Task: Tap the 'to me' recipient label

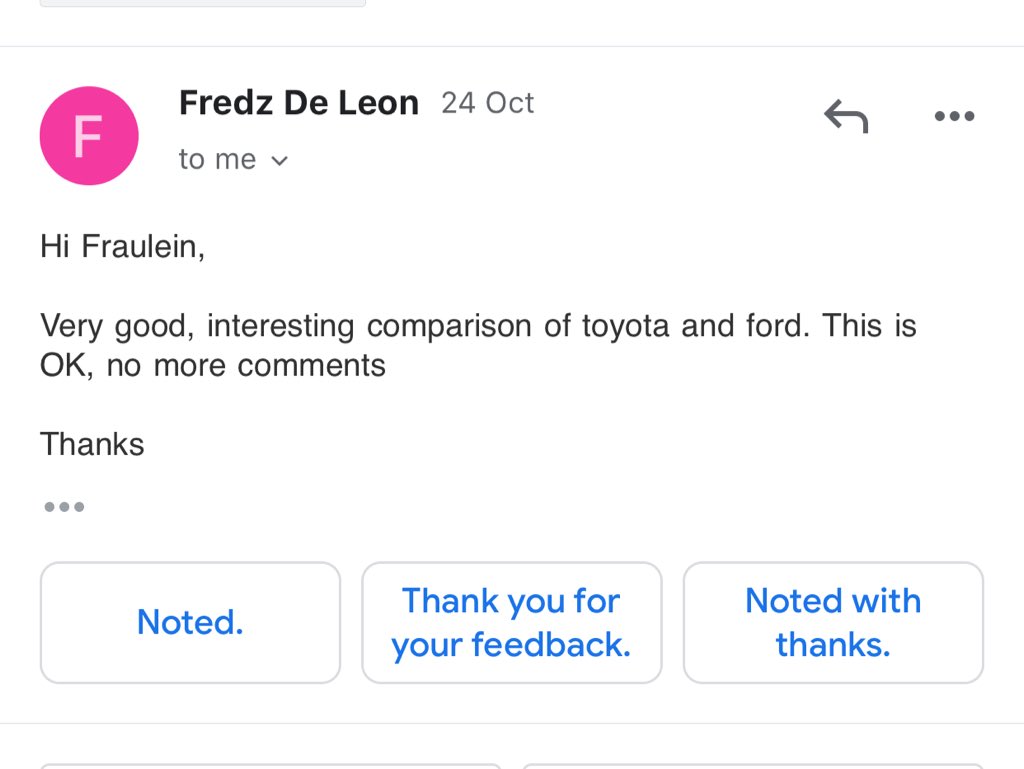Action: [217, 160]
